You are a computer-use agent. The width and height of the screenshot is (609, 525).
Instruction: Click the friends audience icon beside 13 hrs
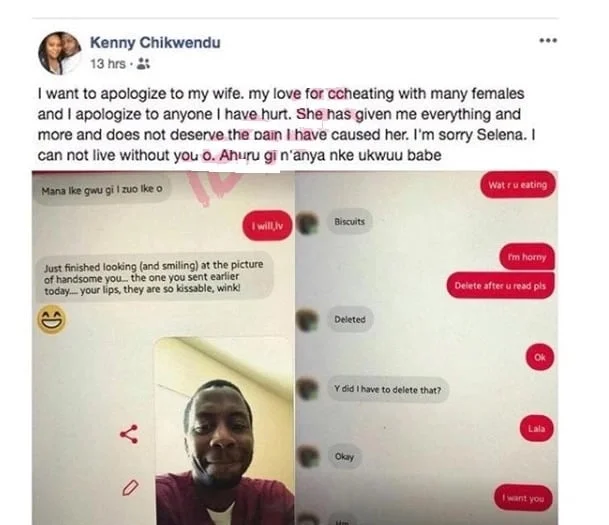tap(143, 64)
